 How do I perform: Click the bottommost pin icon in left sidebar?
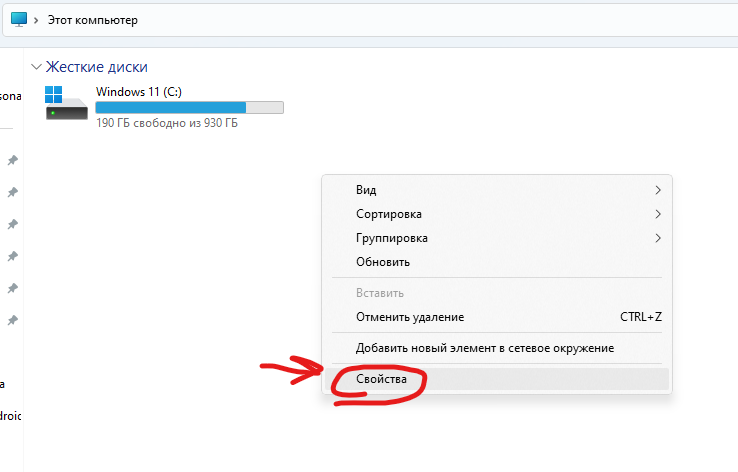[x=12, y=320]
